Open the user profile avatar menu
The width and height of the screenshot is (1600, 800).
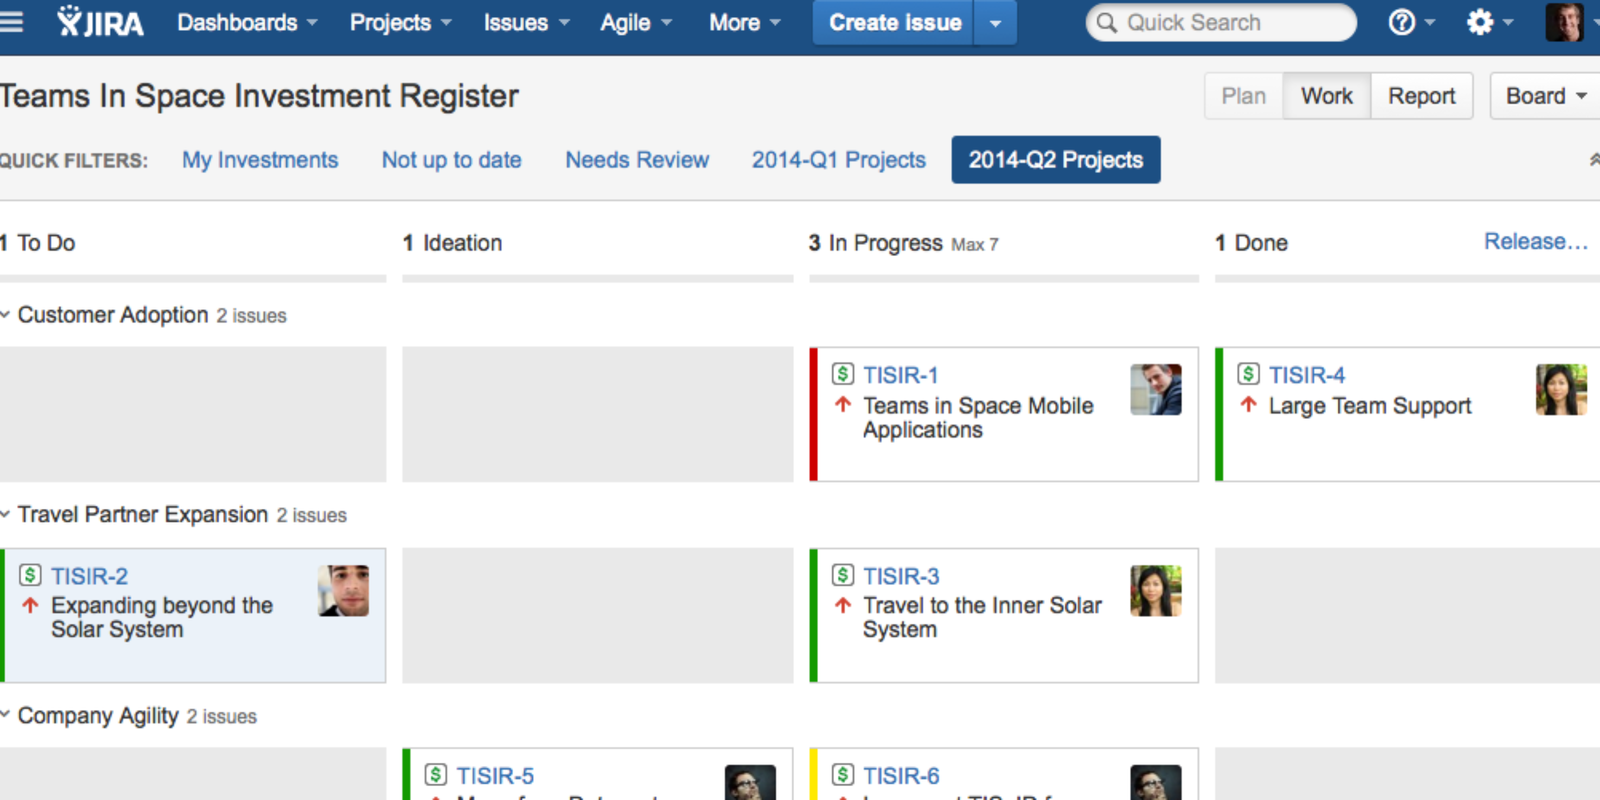(x=1564, y=22)
